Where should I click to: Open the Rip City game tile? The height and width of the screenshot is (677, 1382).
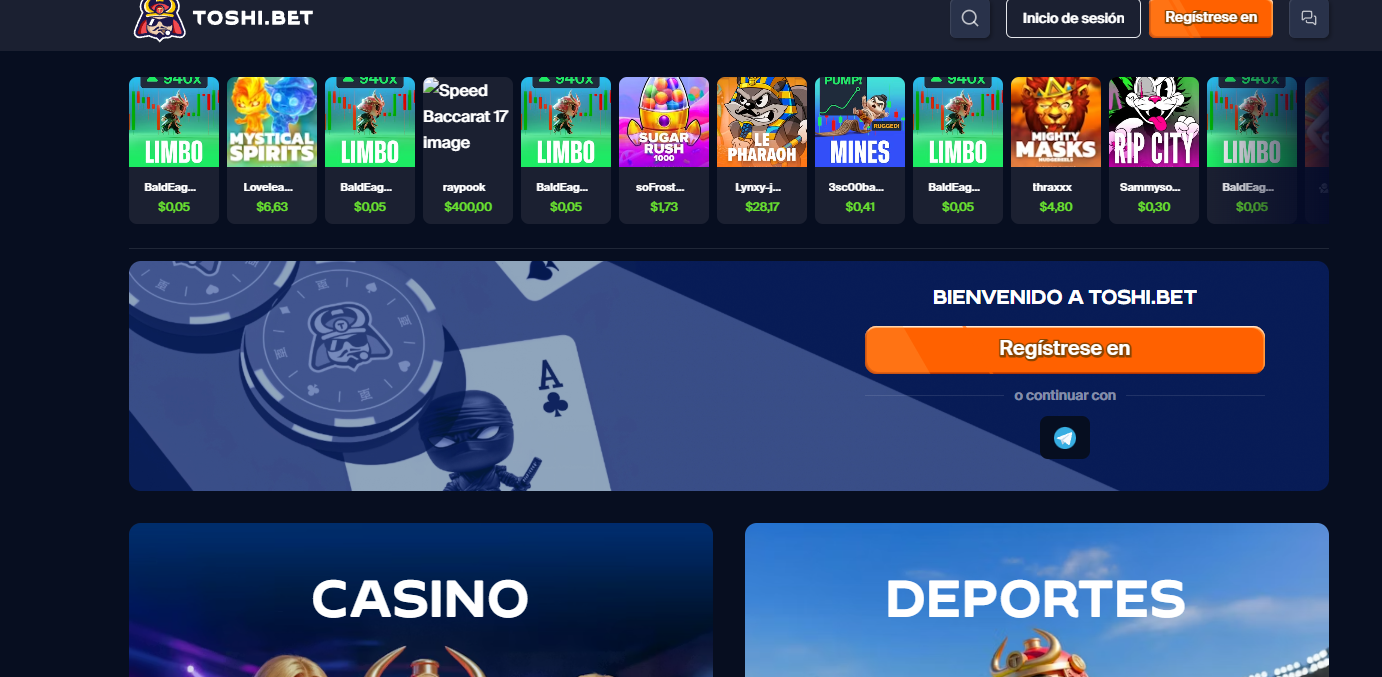pos(1154,122)
